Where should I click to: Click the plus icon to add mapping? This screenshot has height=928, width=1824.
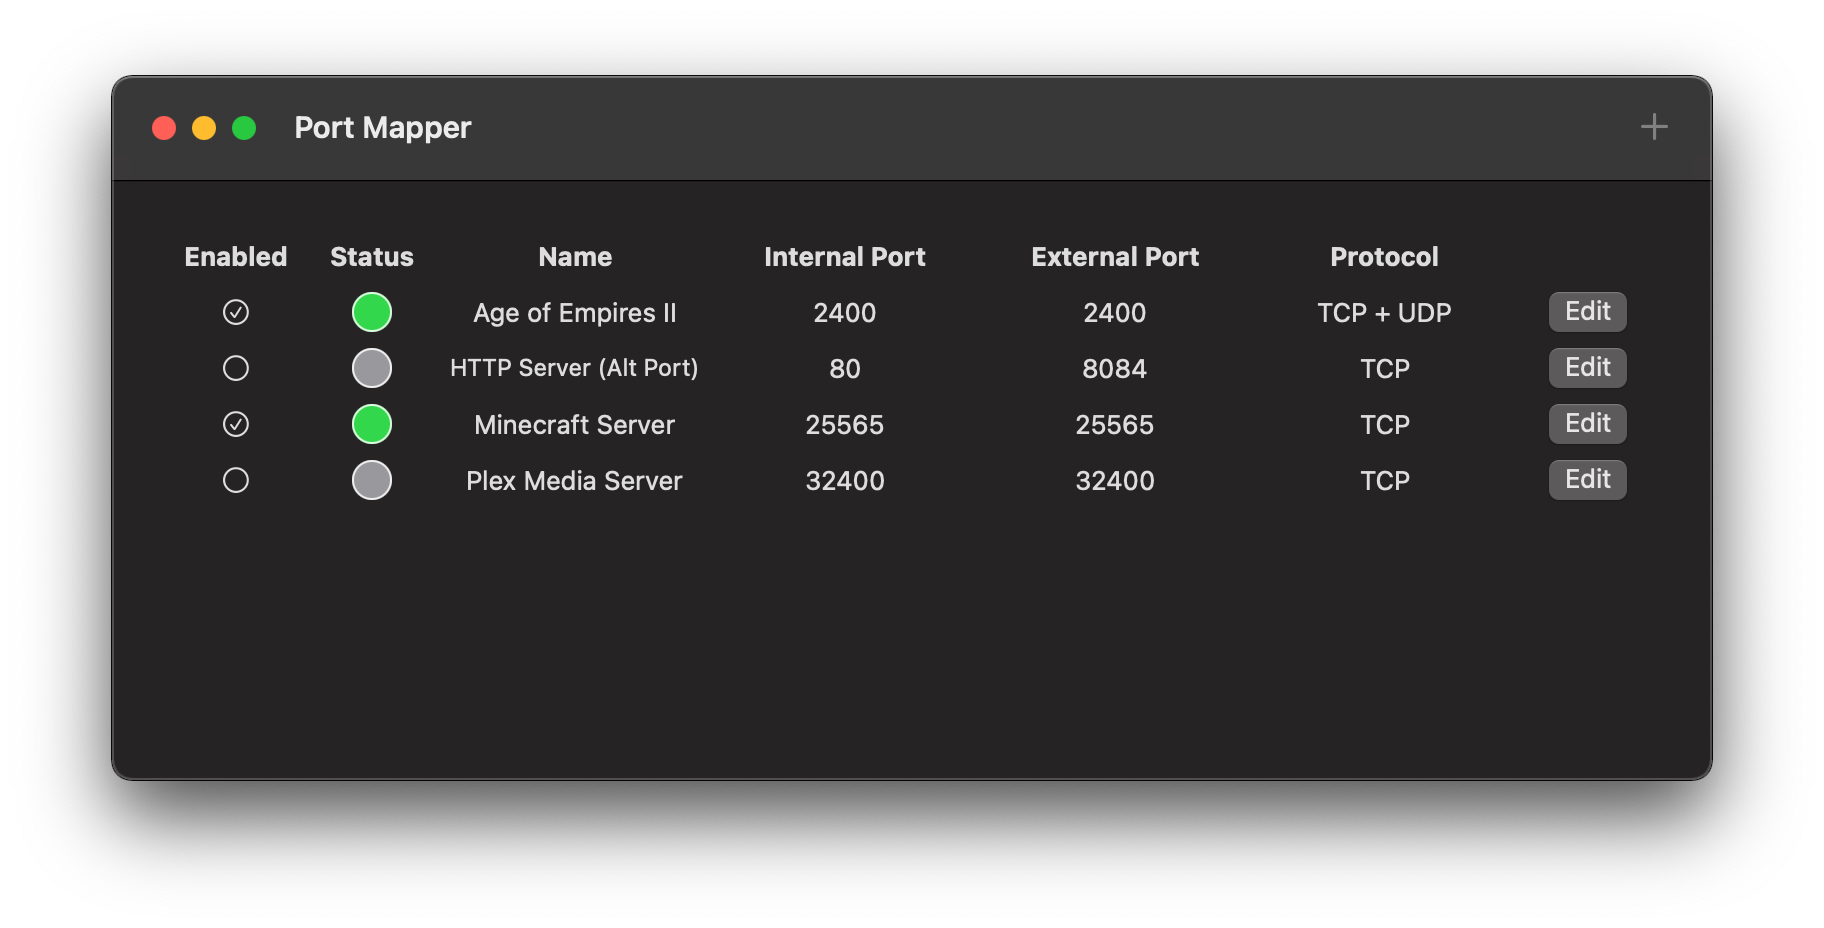point(1654,127)
